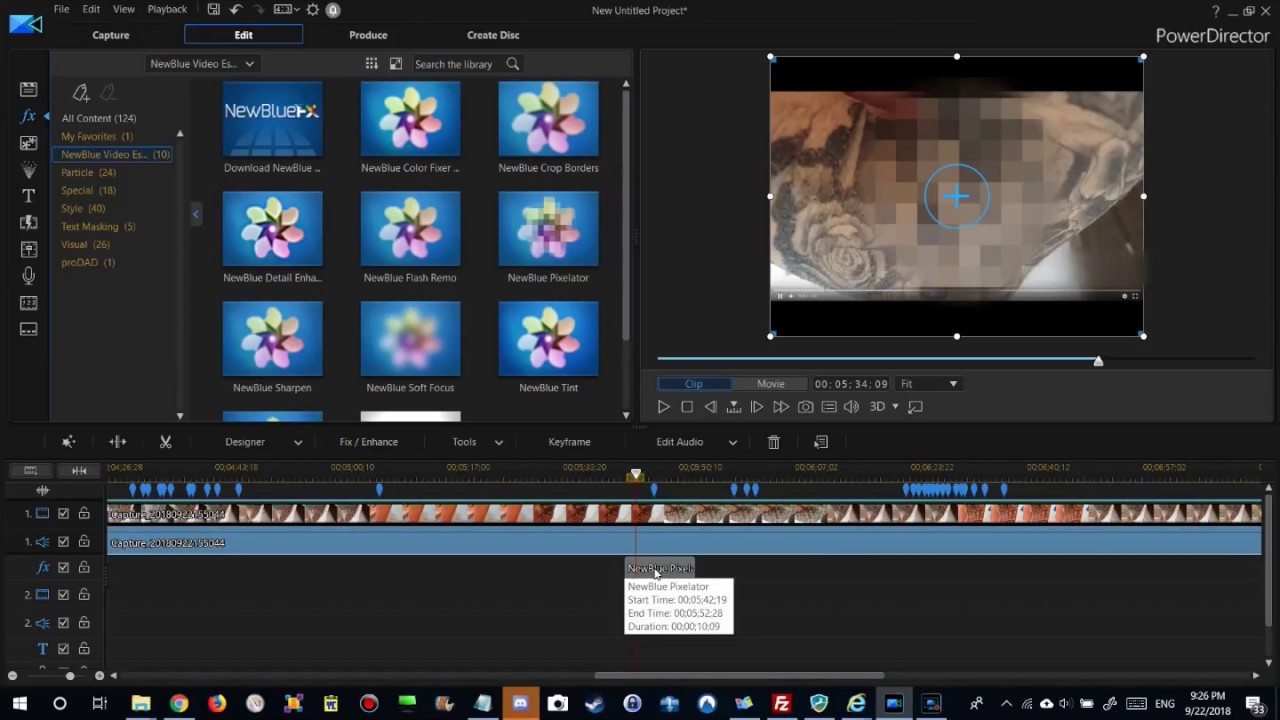Click the timeline zoom slider handle
Image resolution: width=1280 pixels, height=720 pixels.
(70, 676)
